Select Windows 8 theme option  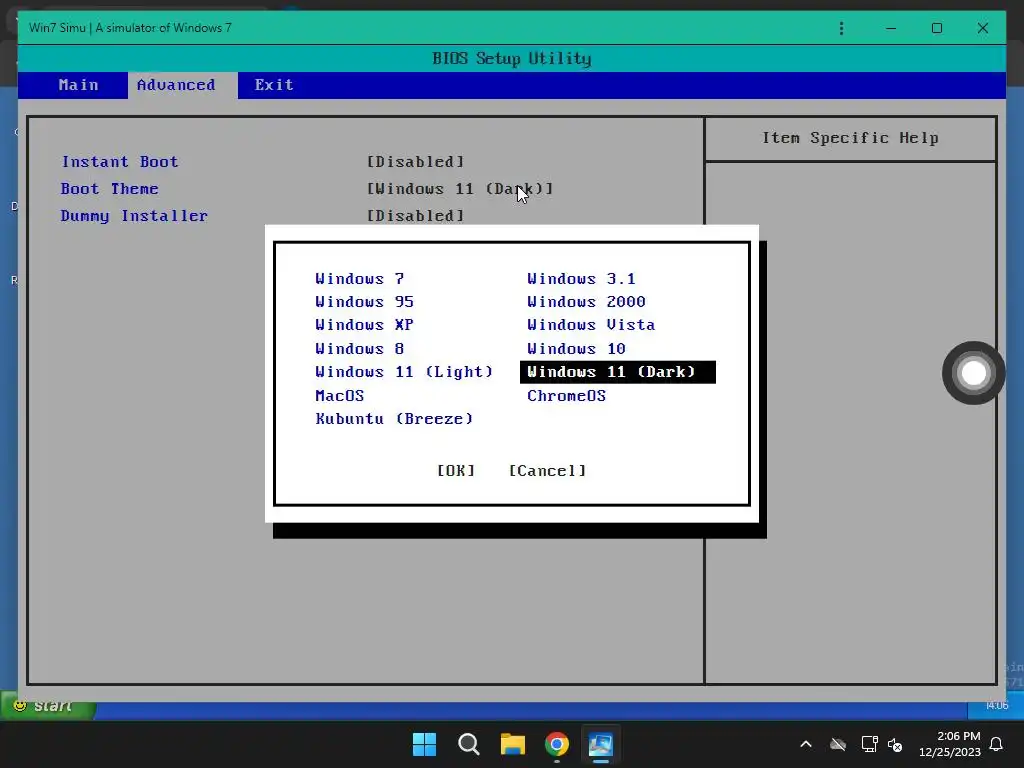click(x=359, y=349)
